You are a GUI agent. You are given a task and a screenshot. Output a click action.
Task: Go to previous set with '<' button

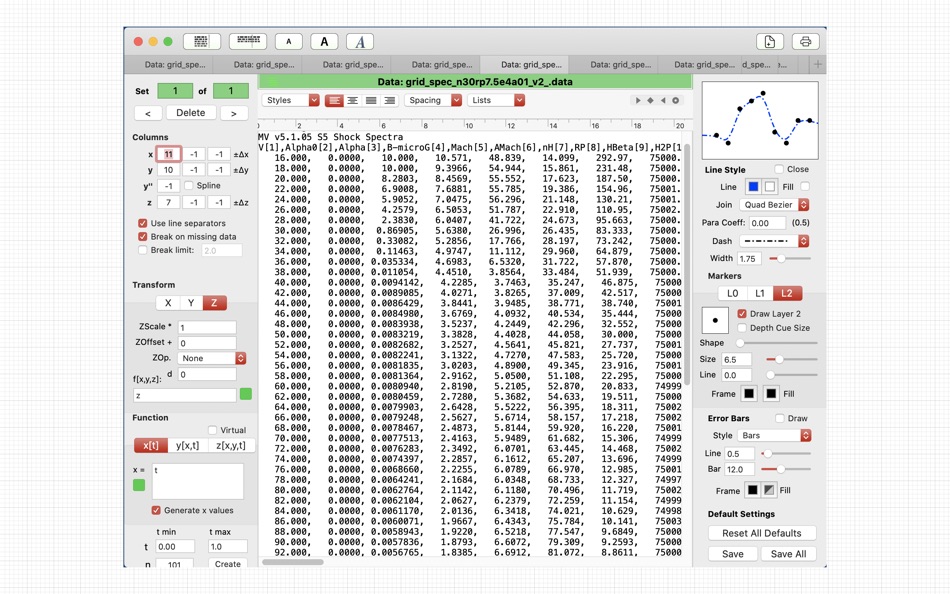148,113
